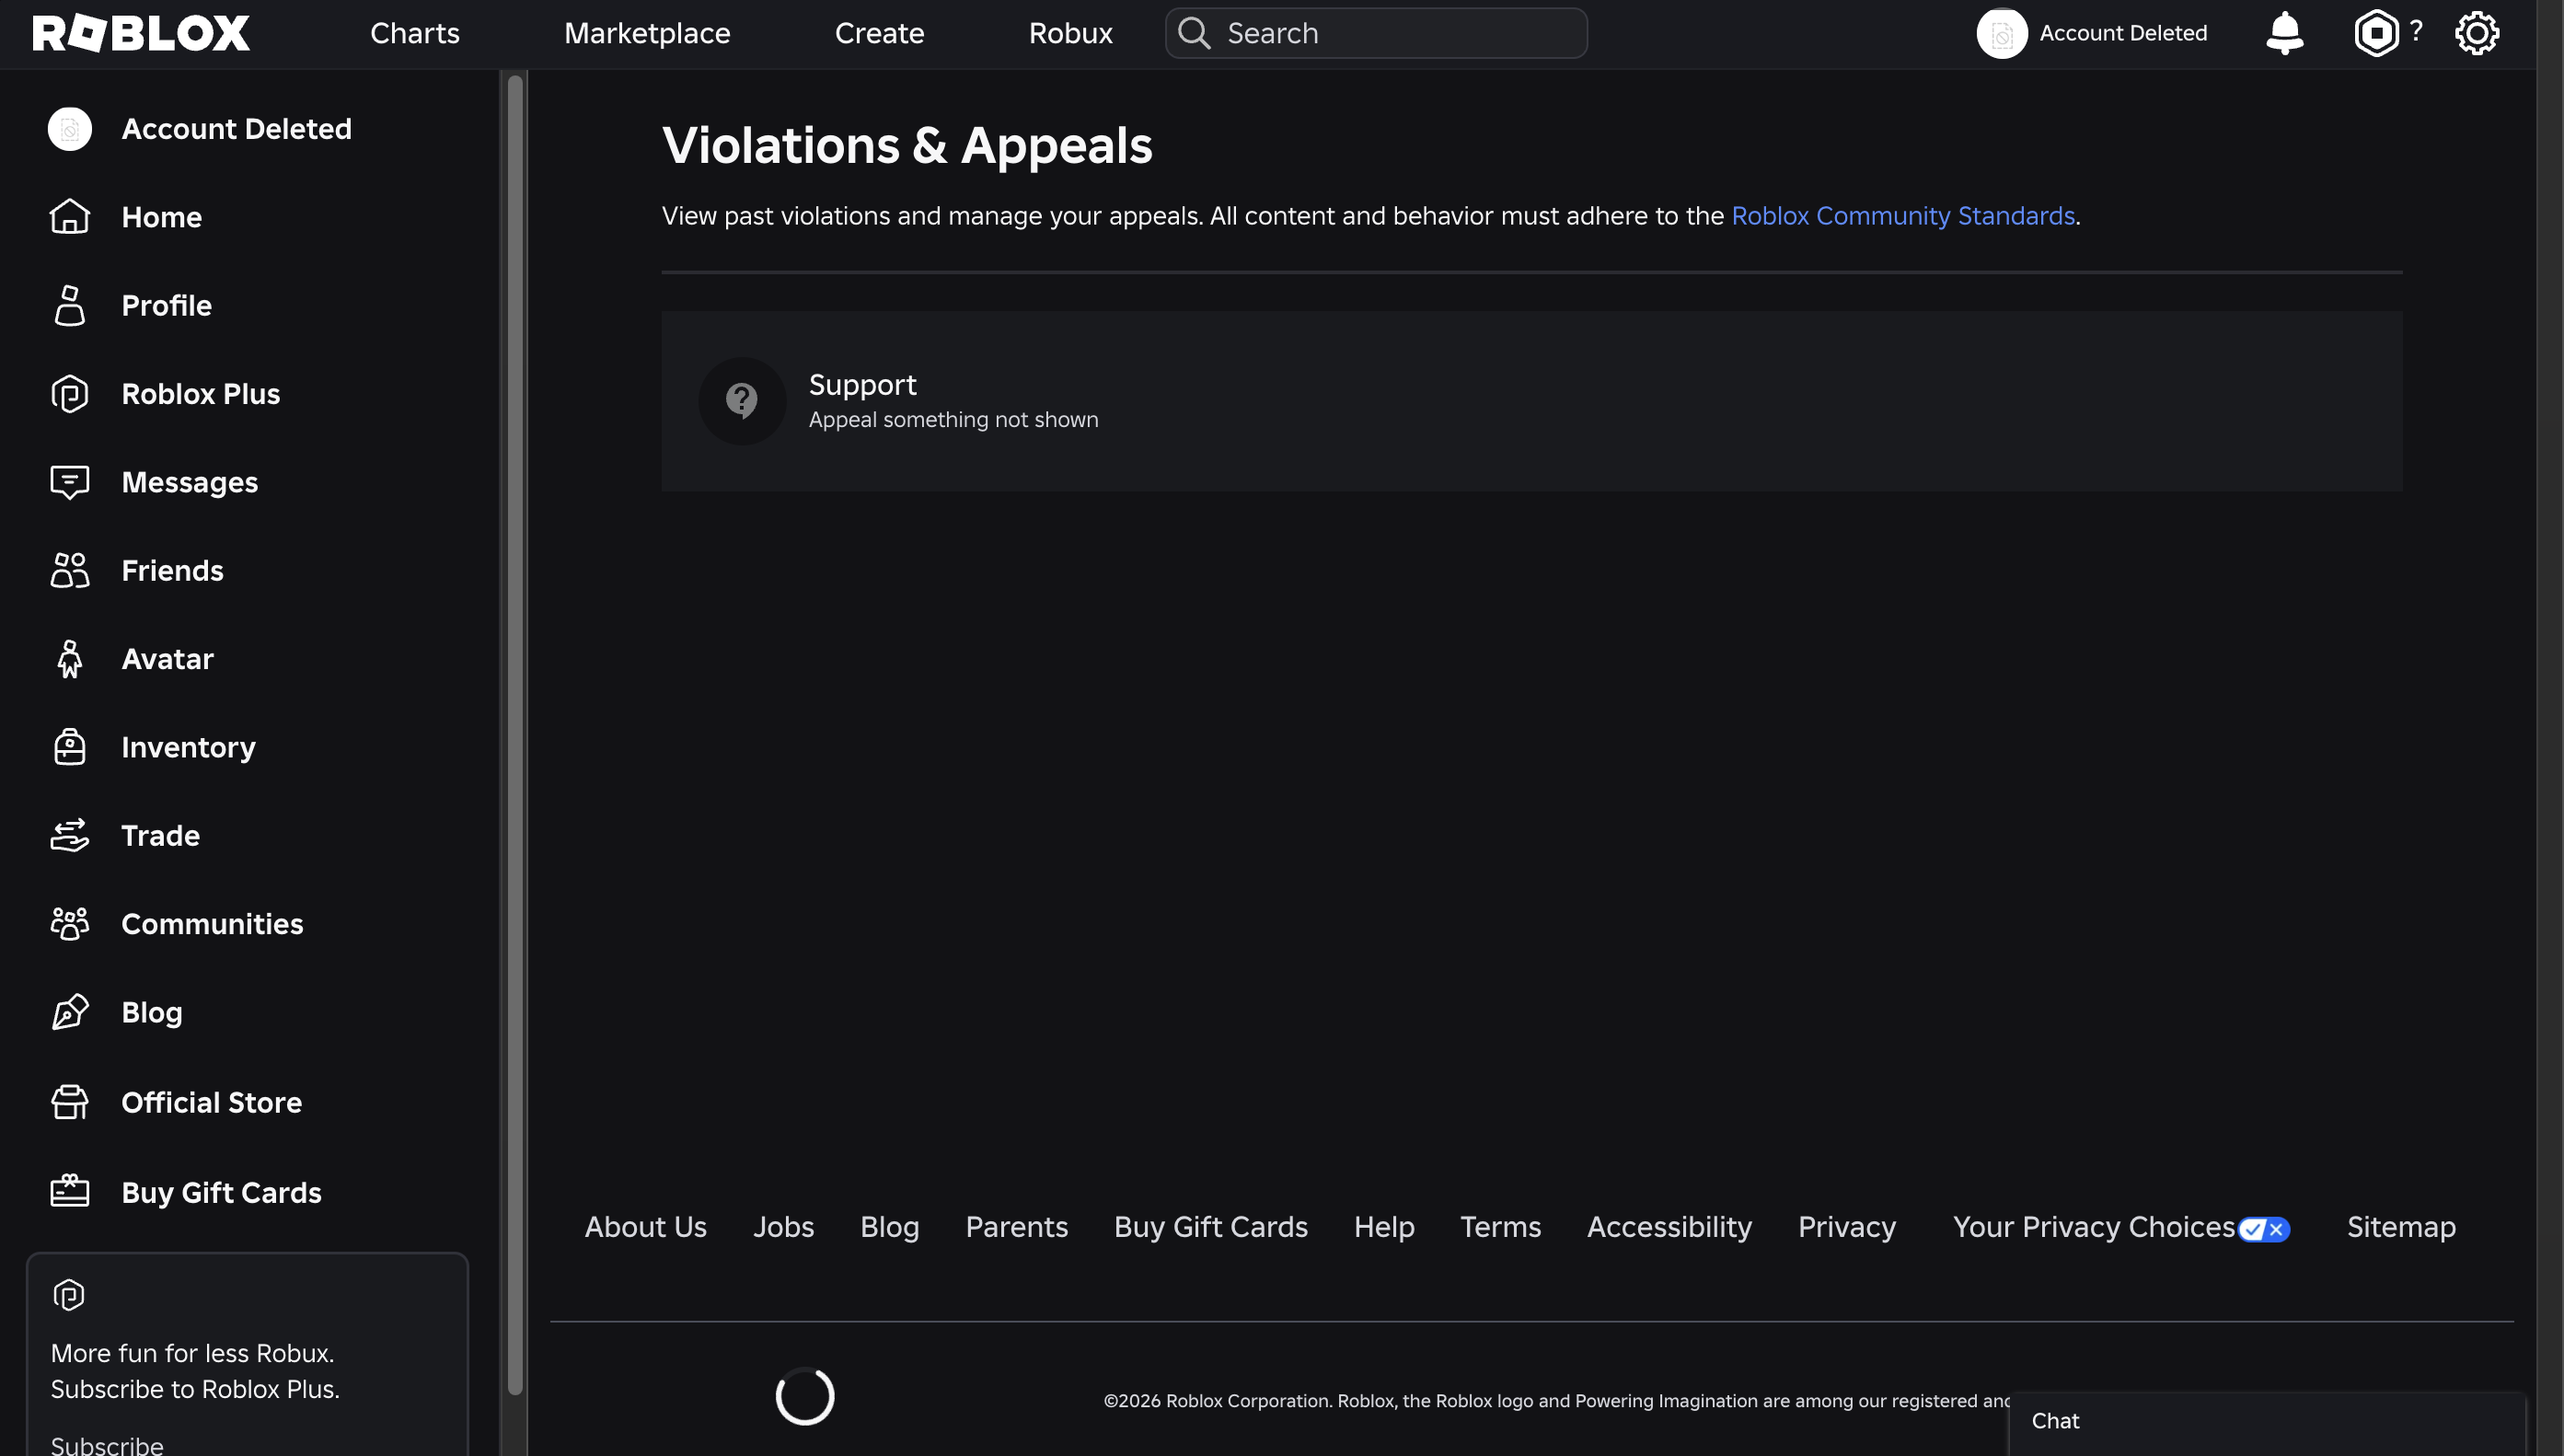
Task: Open the Terms footer link
Action: pyautogui.click(x=1501, y=1227)
